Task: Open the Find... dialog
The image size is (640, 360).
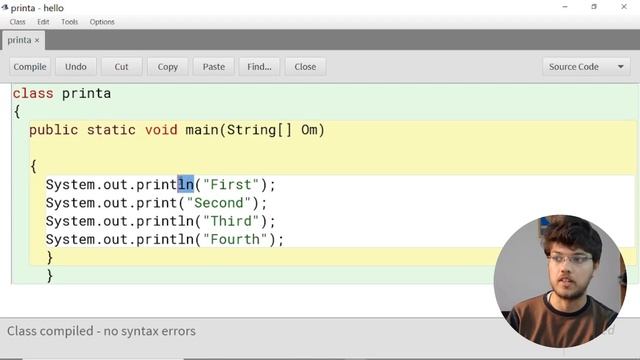Action: click(260, 67)
